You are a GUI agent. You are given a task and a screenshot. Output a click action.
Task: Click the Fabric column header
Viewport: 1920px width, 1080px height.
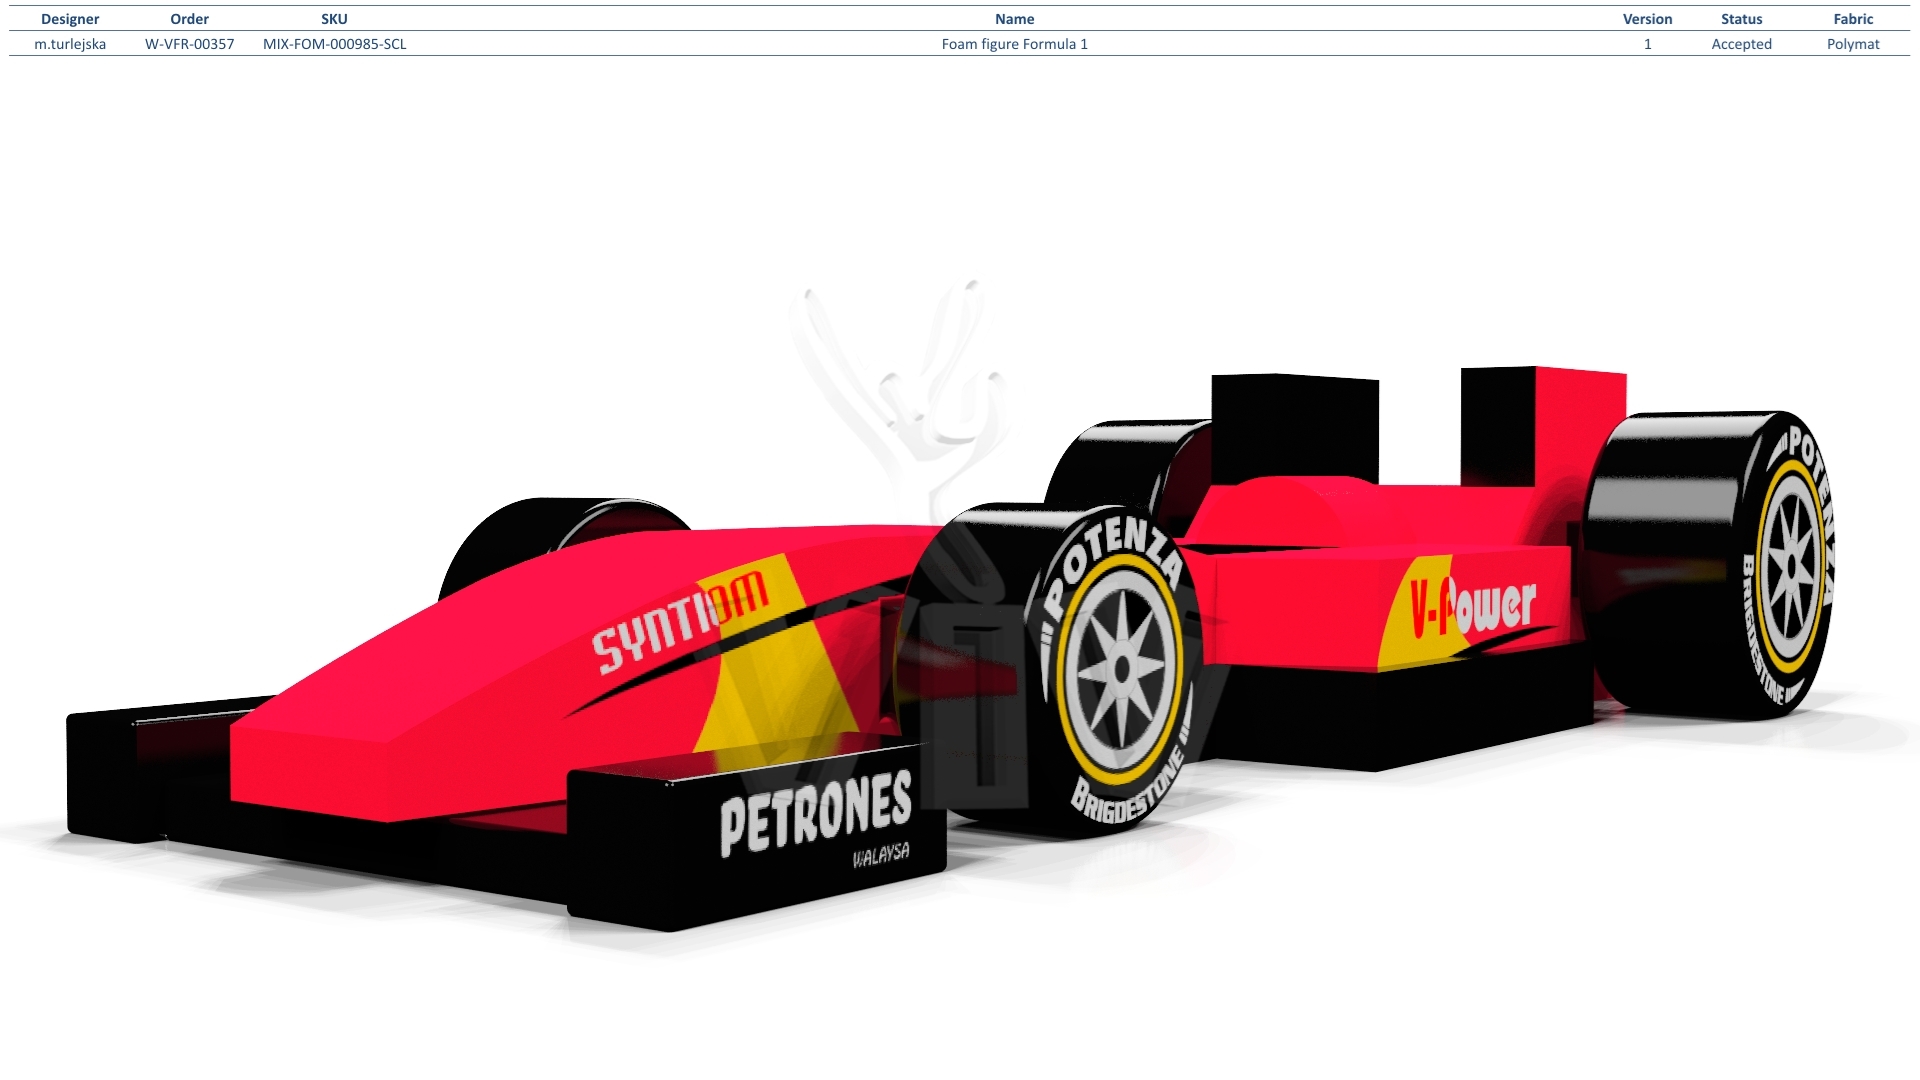[x=1853, y=19]
